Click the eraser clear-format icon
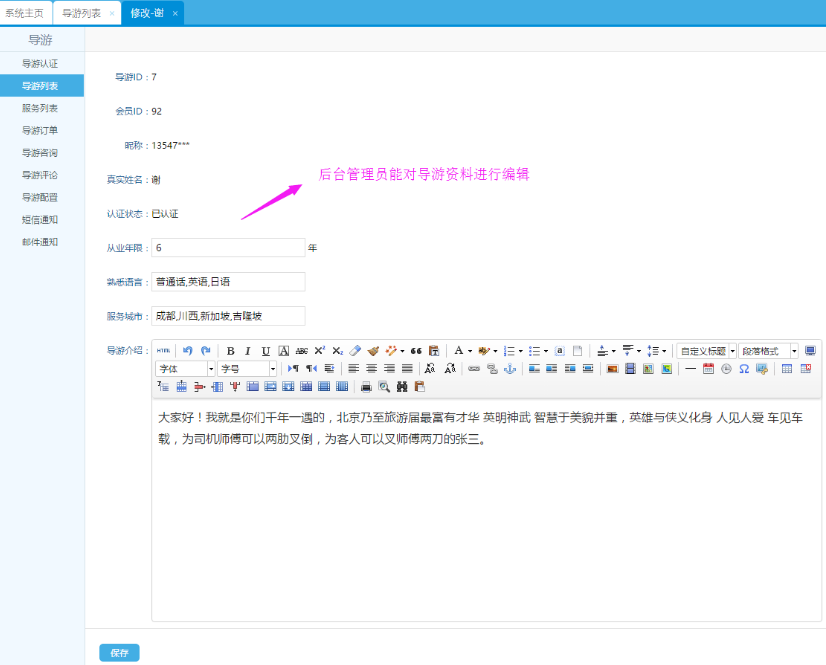Image resolution: width=826 pixels, height=665 pixels. 354,351
